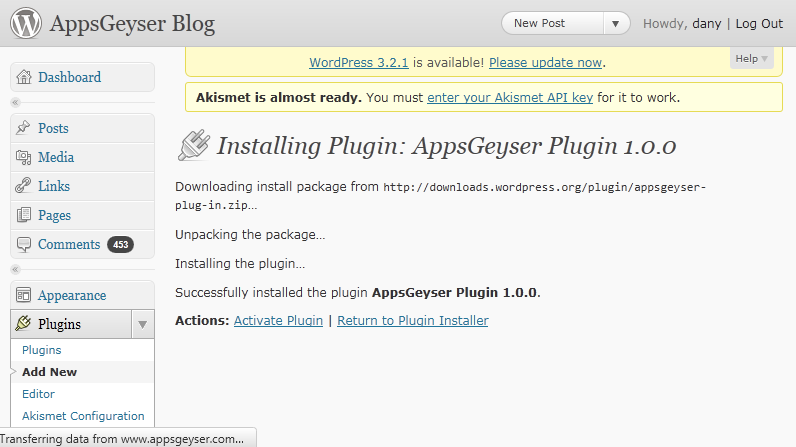This screenshot has width=796, height=447.
Task: Click the Comments speech bubble icon
Action: pos(24,244)
